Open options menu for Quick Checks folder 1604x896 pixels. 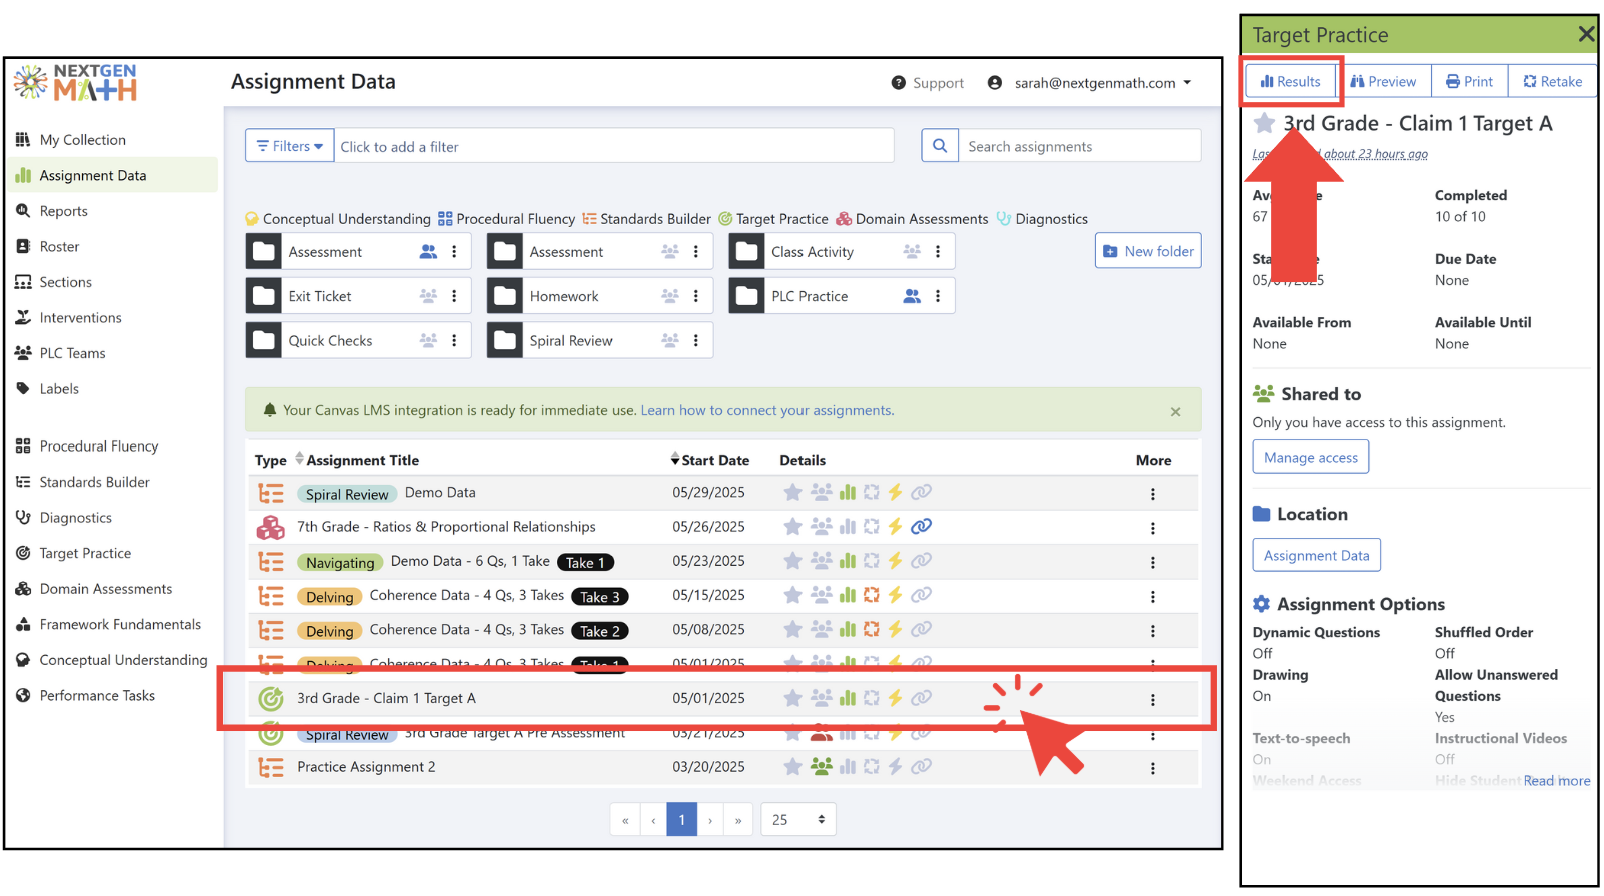coord(454,341)
